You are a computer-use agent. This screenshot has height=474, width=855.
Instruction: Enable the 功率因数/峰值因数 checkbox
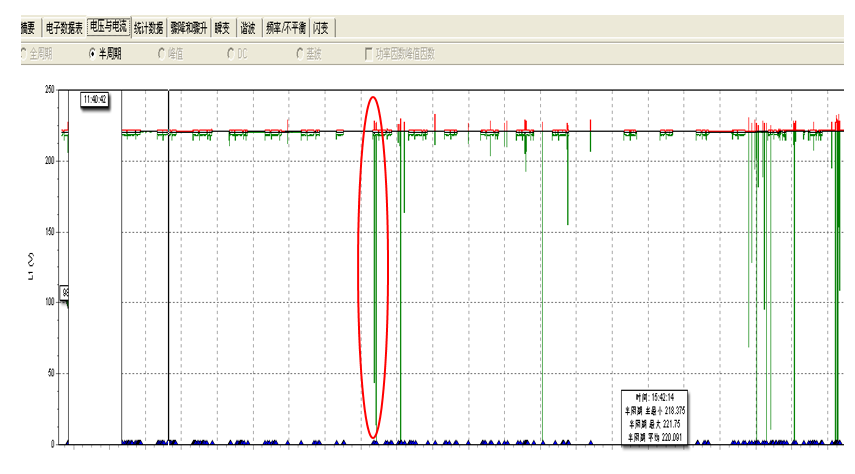point(369,52)
